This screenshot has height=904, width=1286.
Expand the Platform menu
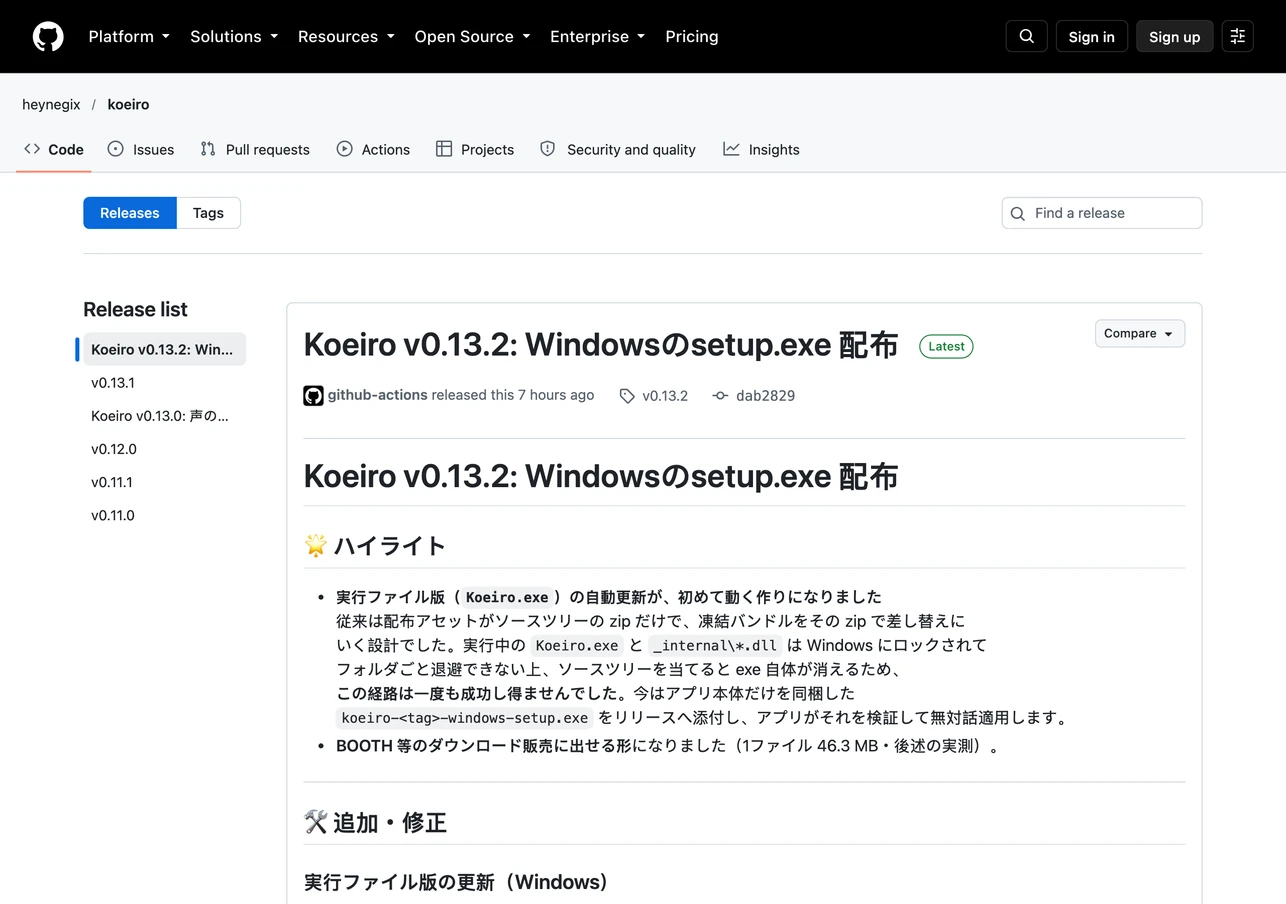(x=129, y=36)
